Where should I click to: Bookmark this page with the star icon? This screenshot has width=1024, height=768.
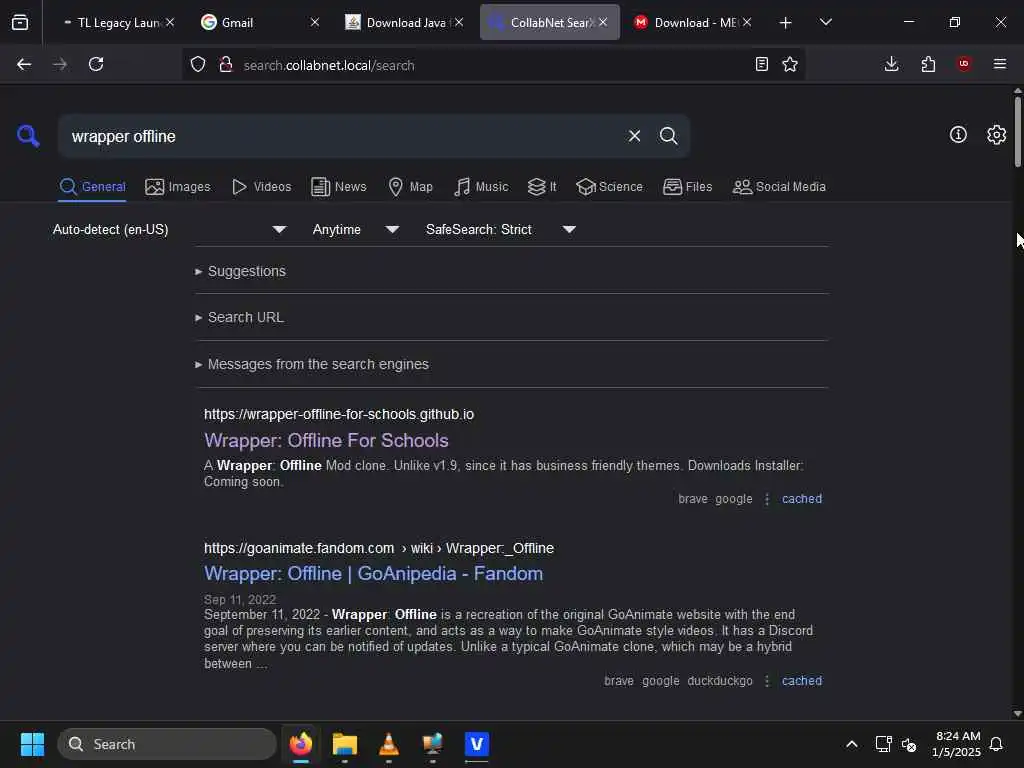pos(790,64)
